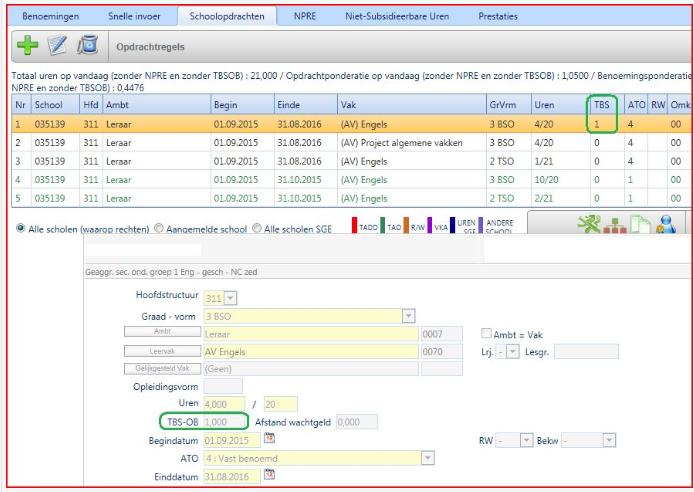Screen dimensions: 694x492
Task: Click the Leraar ambt text field
Action: pyautogui.click(x=311, y=334)
